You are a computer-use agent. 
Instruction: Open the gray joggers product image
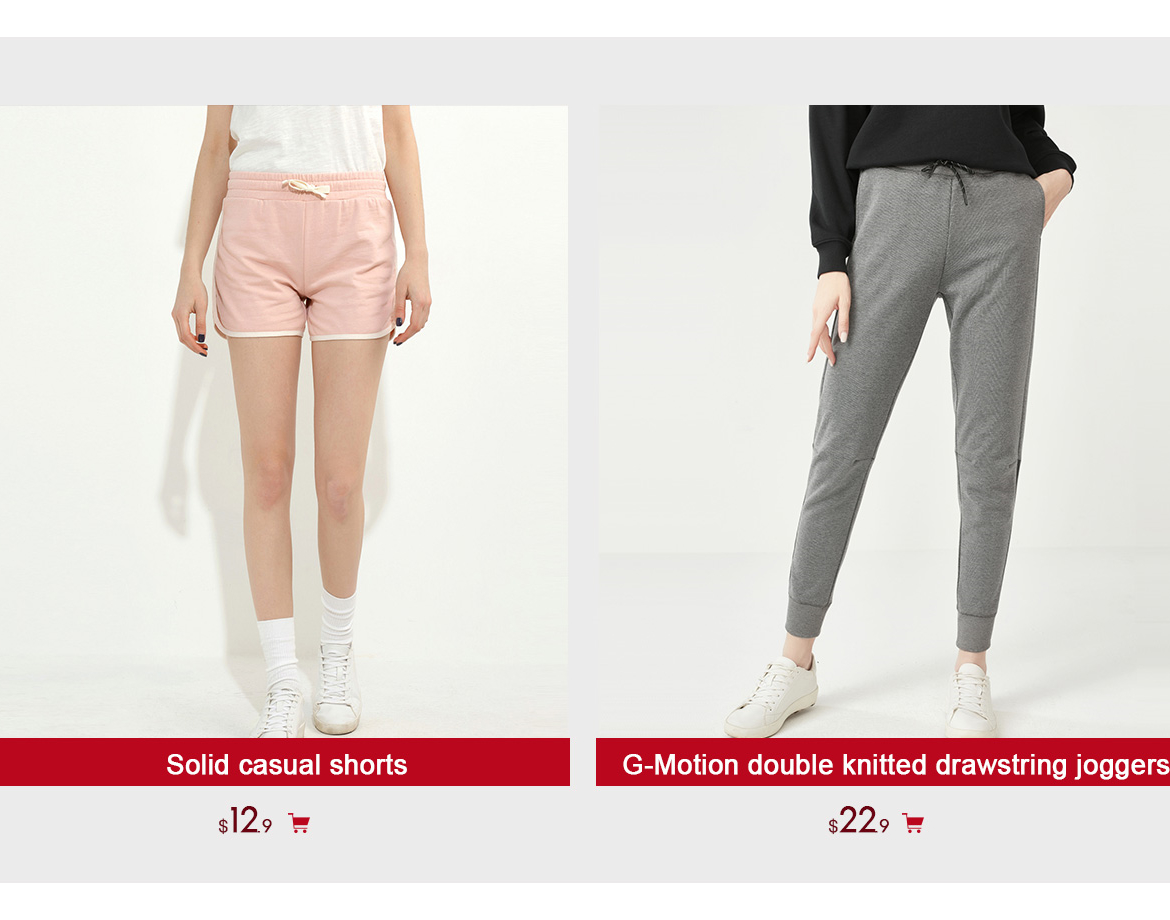click(x=883, y=422)
